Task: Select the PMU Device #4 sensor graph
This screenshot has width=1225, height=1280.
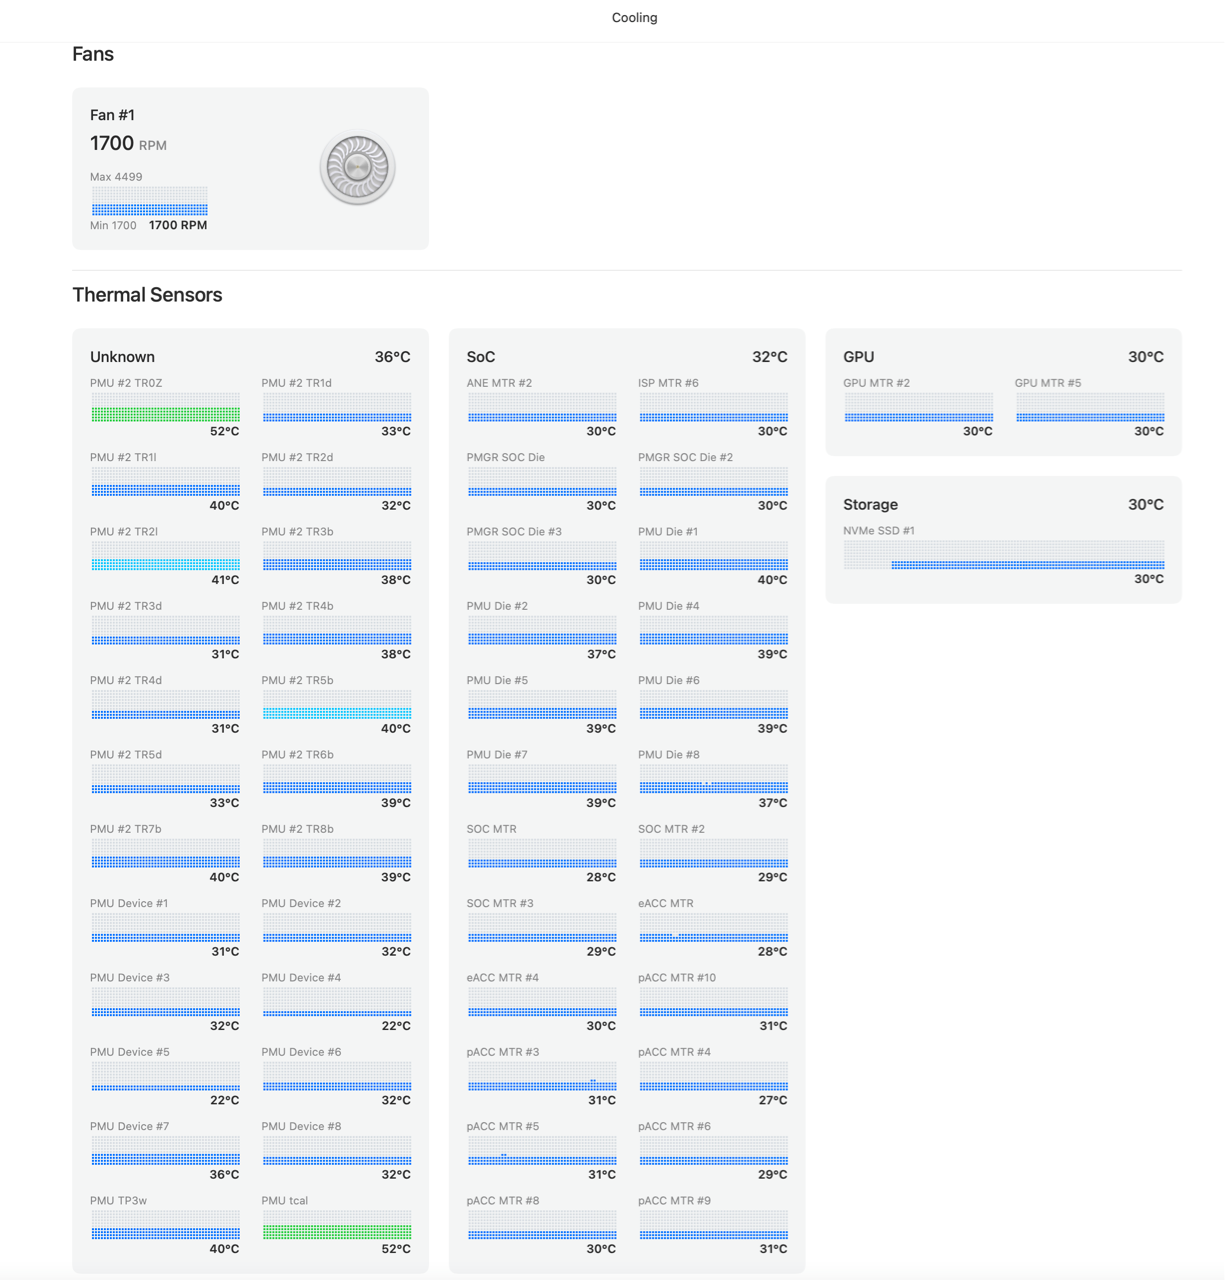Action: pyautogui.click(x=337, y=1003)
